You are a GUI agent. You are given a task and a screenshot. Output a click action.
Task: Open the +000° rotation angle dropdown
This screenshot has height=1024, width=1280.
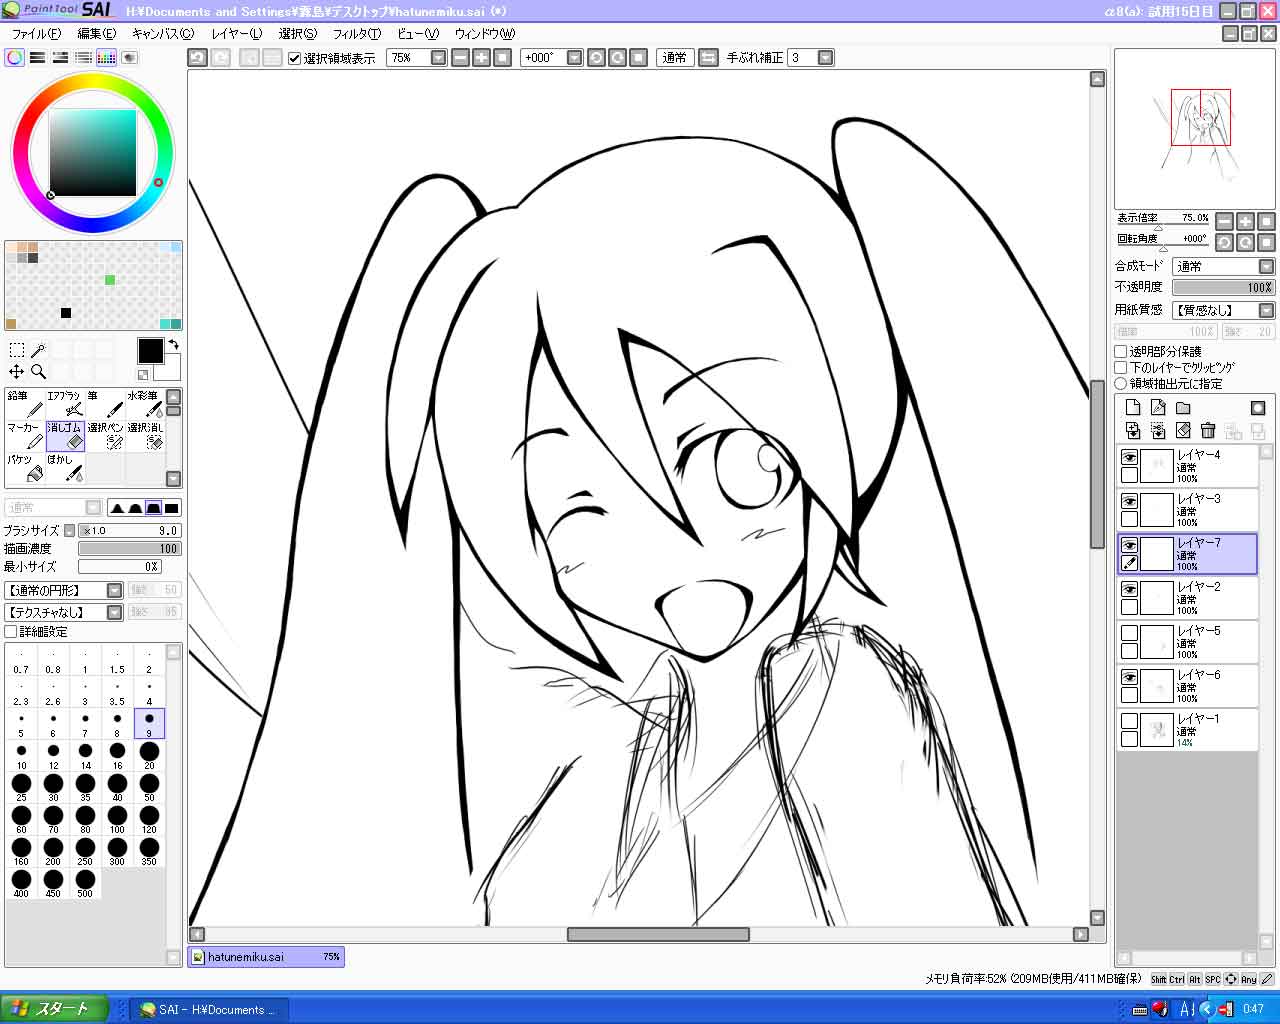[574, 58]
